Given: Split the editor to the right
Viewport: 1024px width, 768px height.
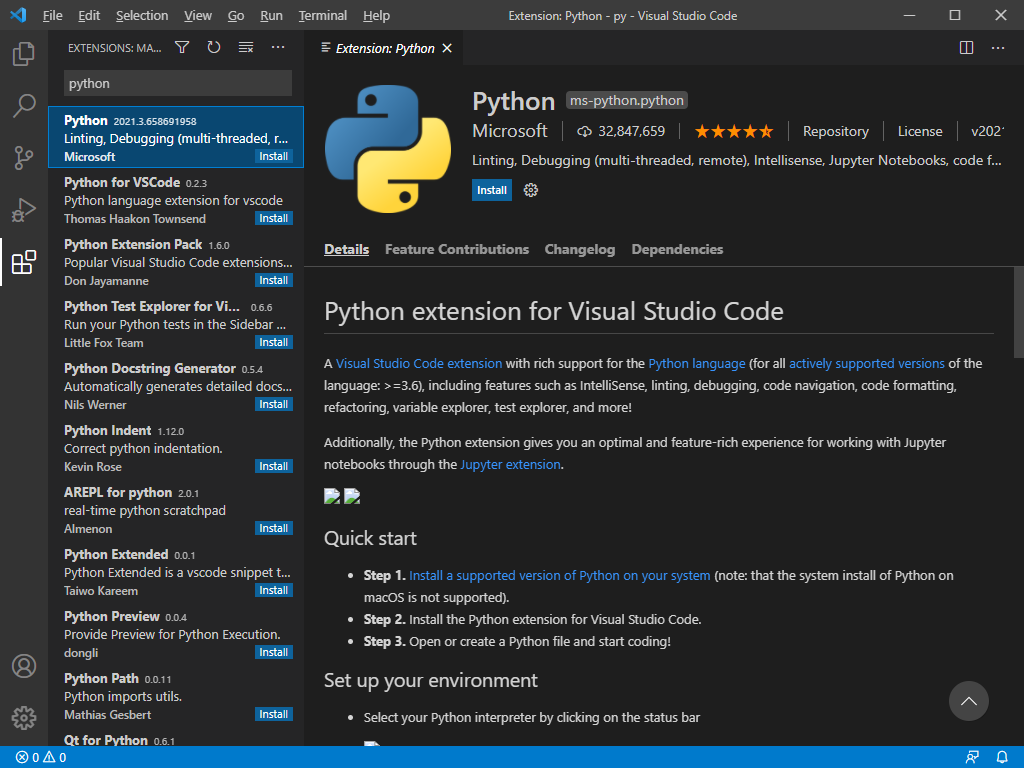Looking at the screenshot, I should coord(967,48).
